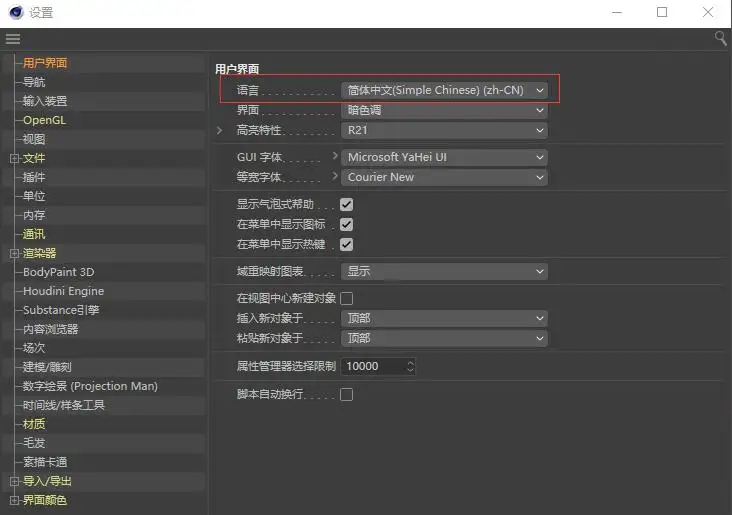This screenshot has height=515, width=732.
Task: Select 内存 in the sidebar
Action: pos(34,215)
